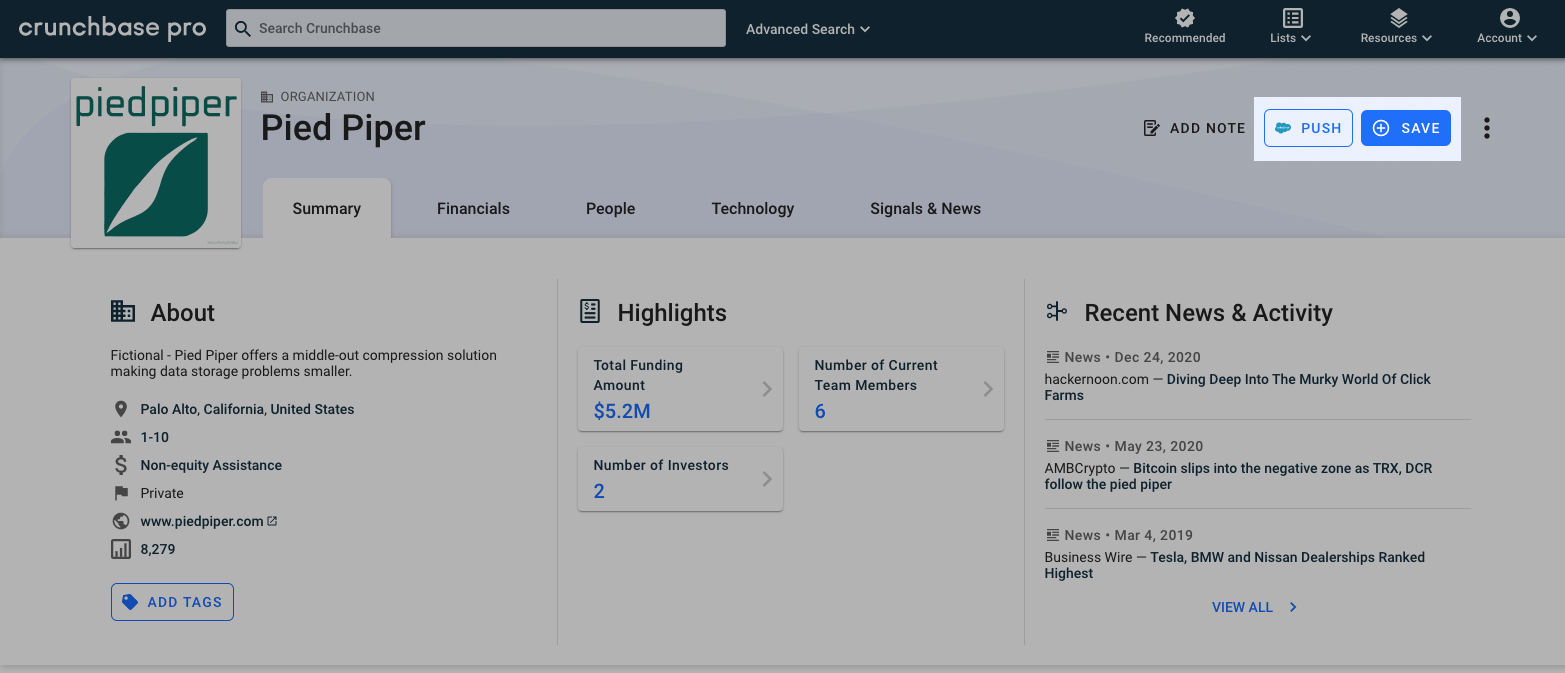Open the Lists menu

1291,27
